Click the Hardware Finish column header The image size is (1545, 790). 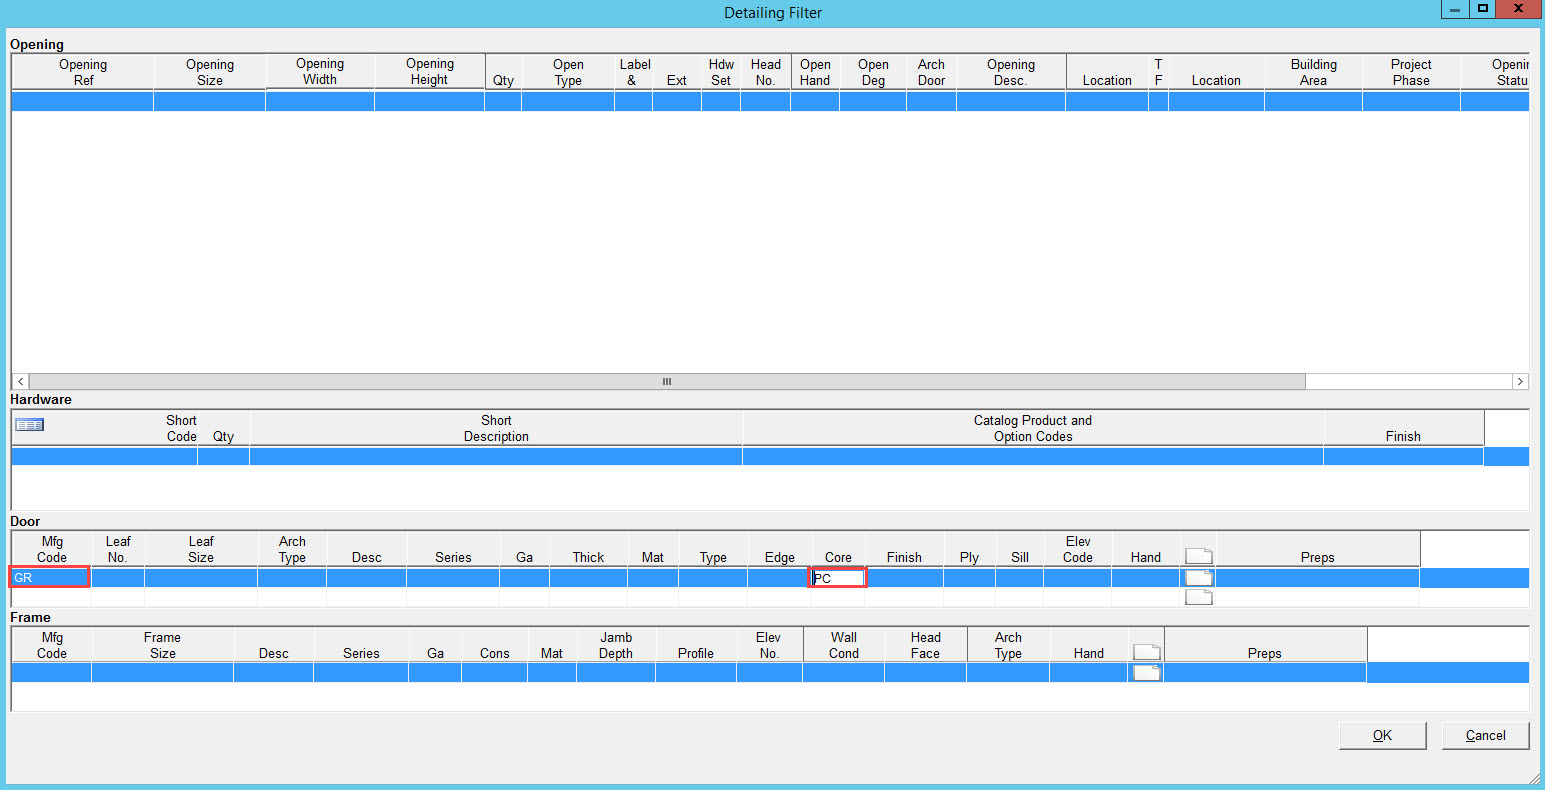(x=1403, y=428)
